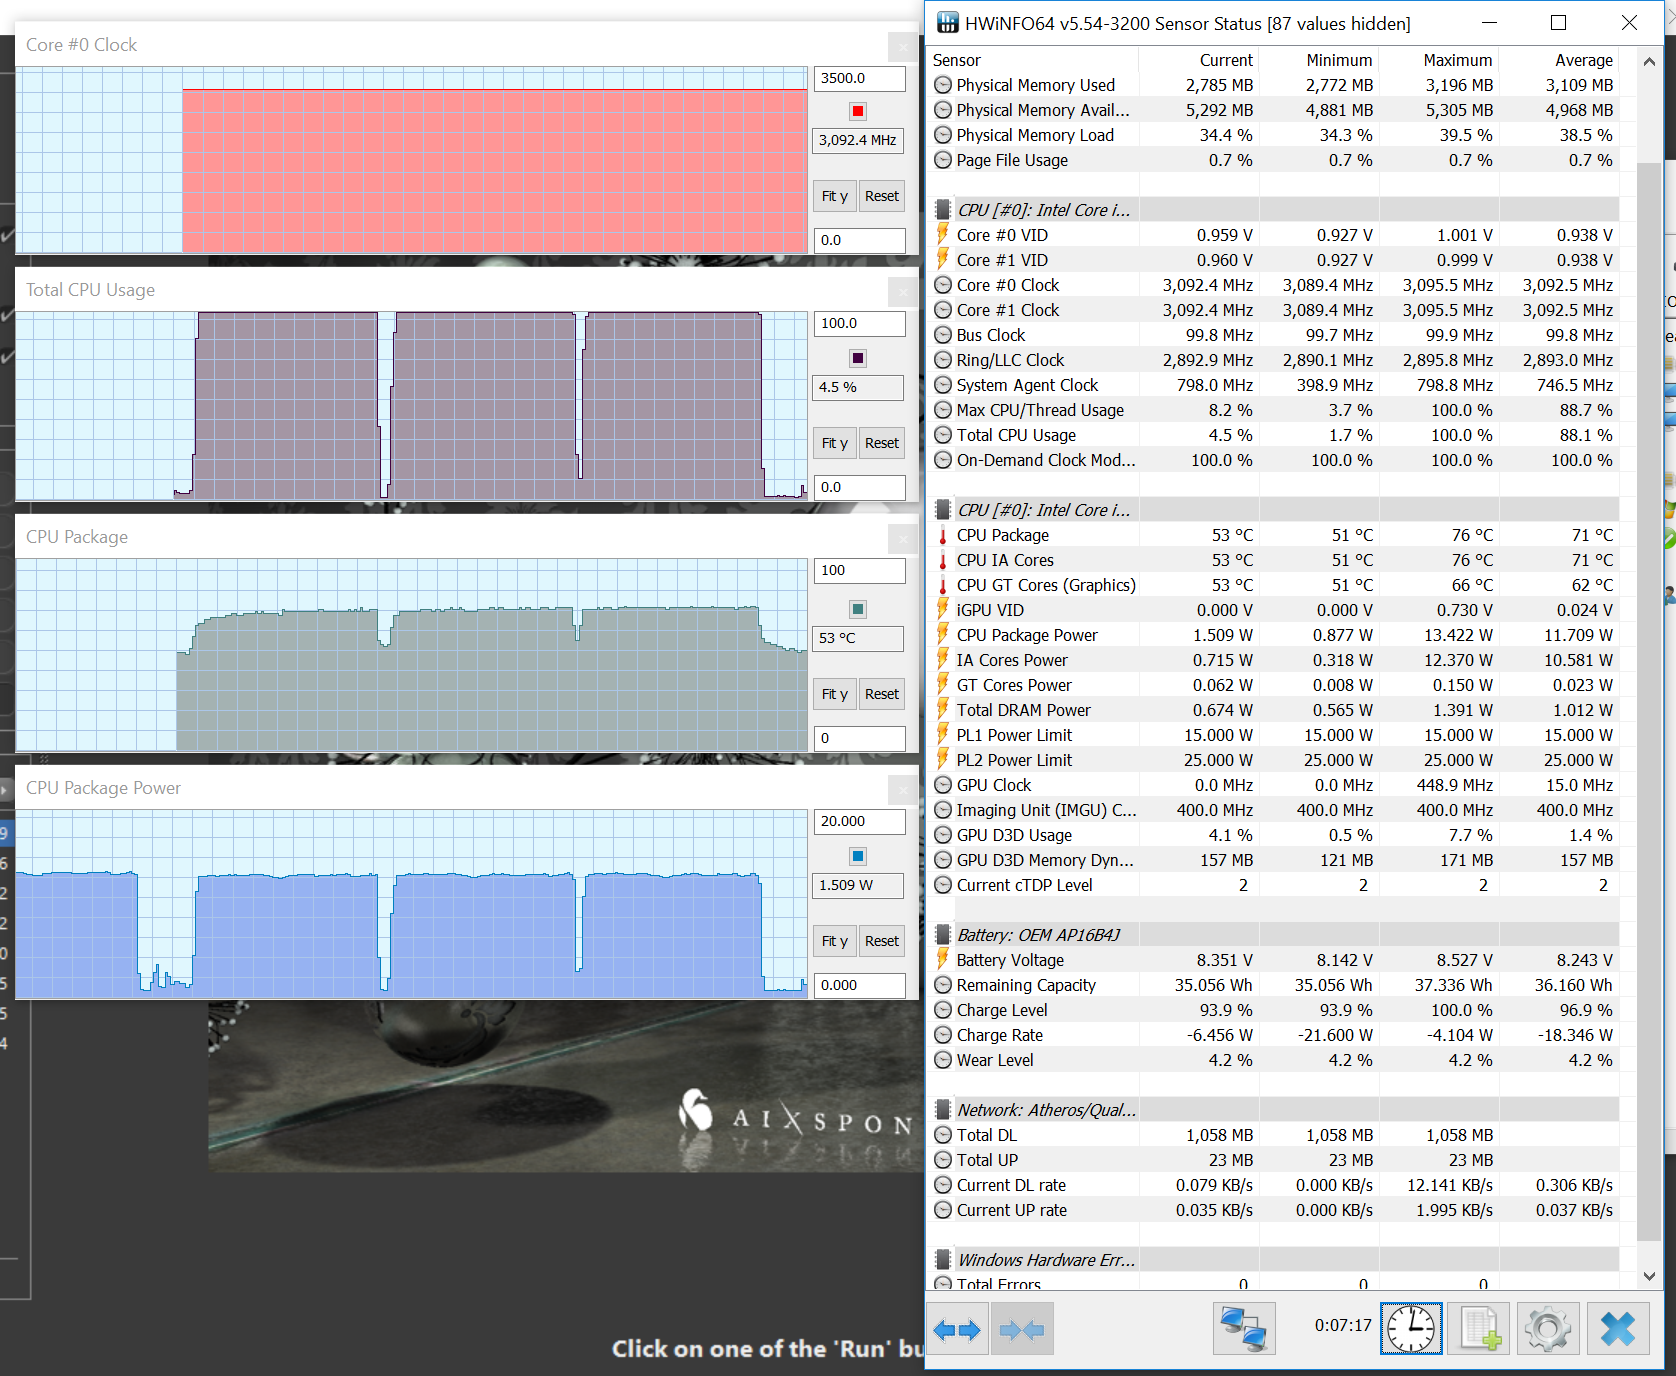Edit Core #0 Clock max value 3500.0
Viewport: 1676px width, 1376px height.
[859, 78]
